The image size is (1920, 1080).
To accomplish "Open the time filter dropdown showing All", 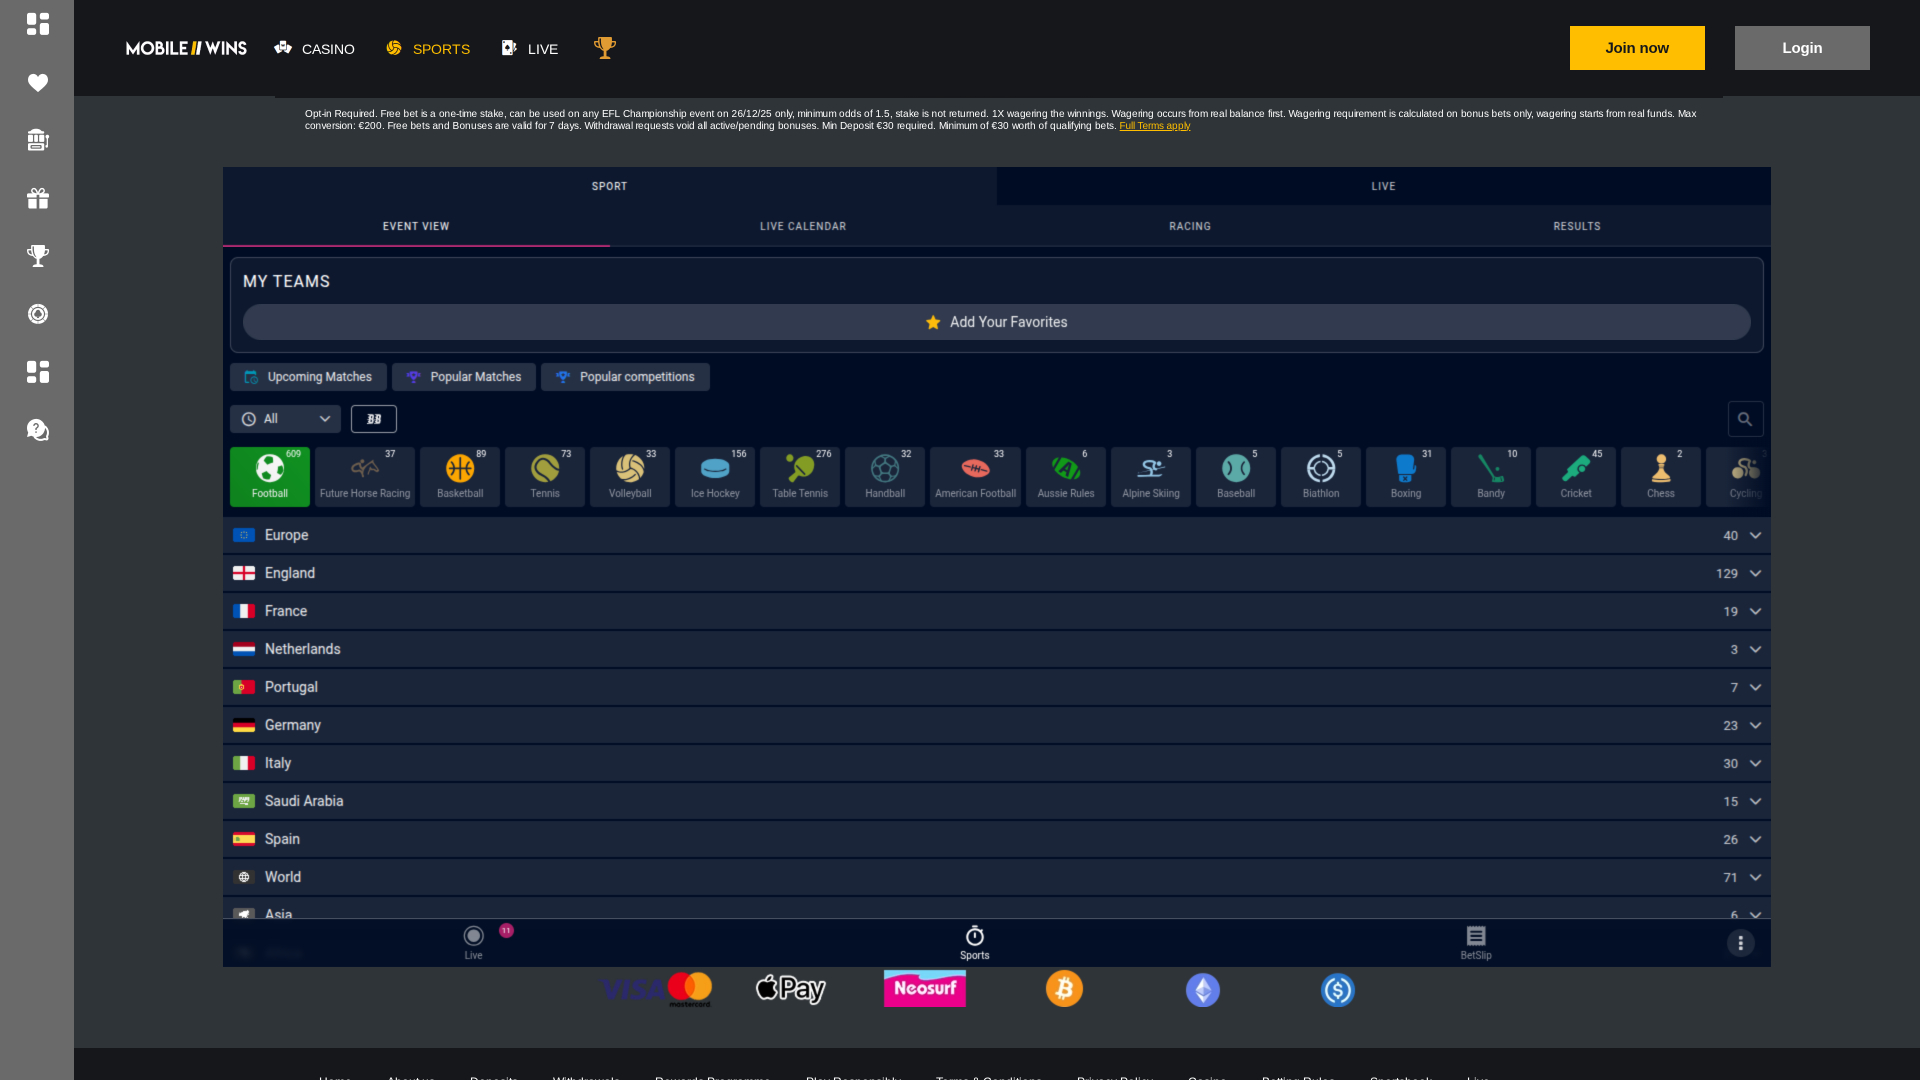I will [x=284, y=419].
